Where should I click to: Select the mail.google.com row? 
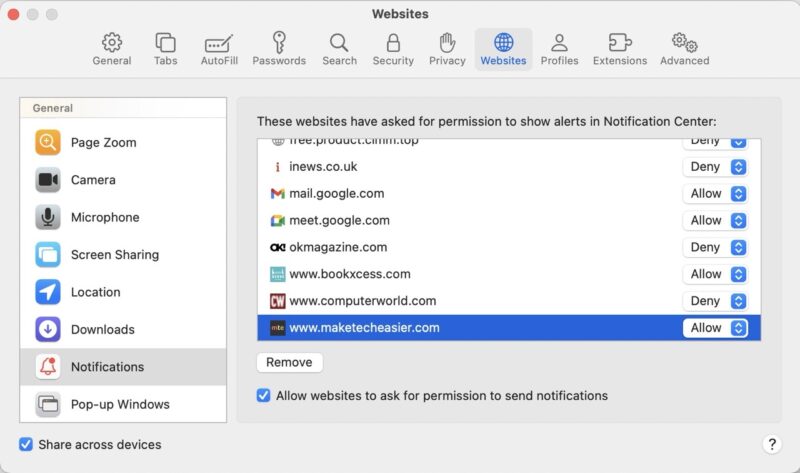[509, 193]
